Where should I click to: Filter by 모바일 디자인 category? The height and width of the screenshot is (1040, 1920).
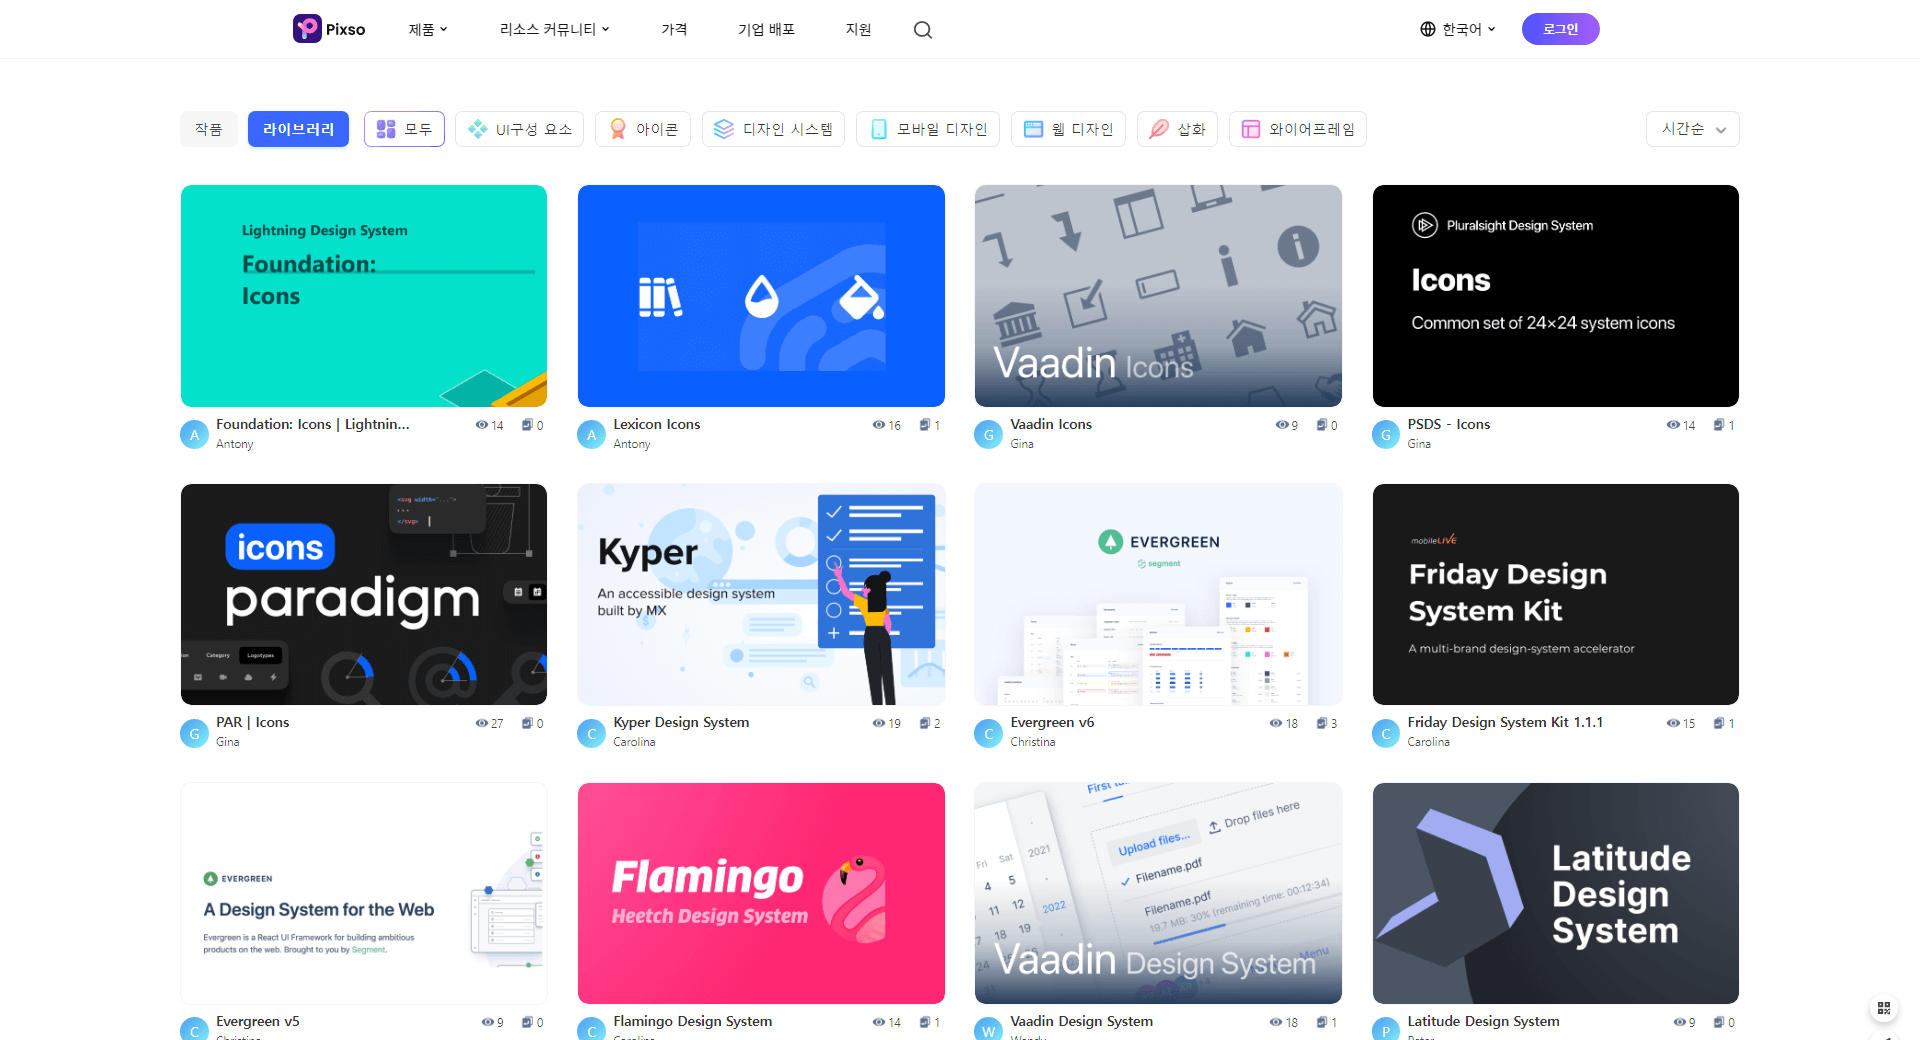[928, 129]
